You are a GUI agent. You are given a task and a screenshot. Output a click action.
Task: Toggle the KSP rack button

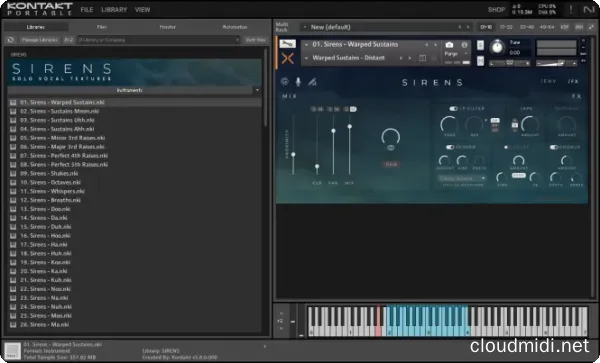[x=564, y=27]
